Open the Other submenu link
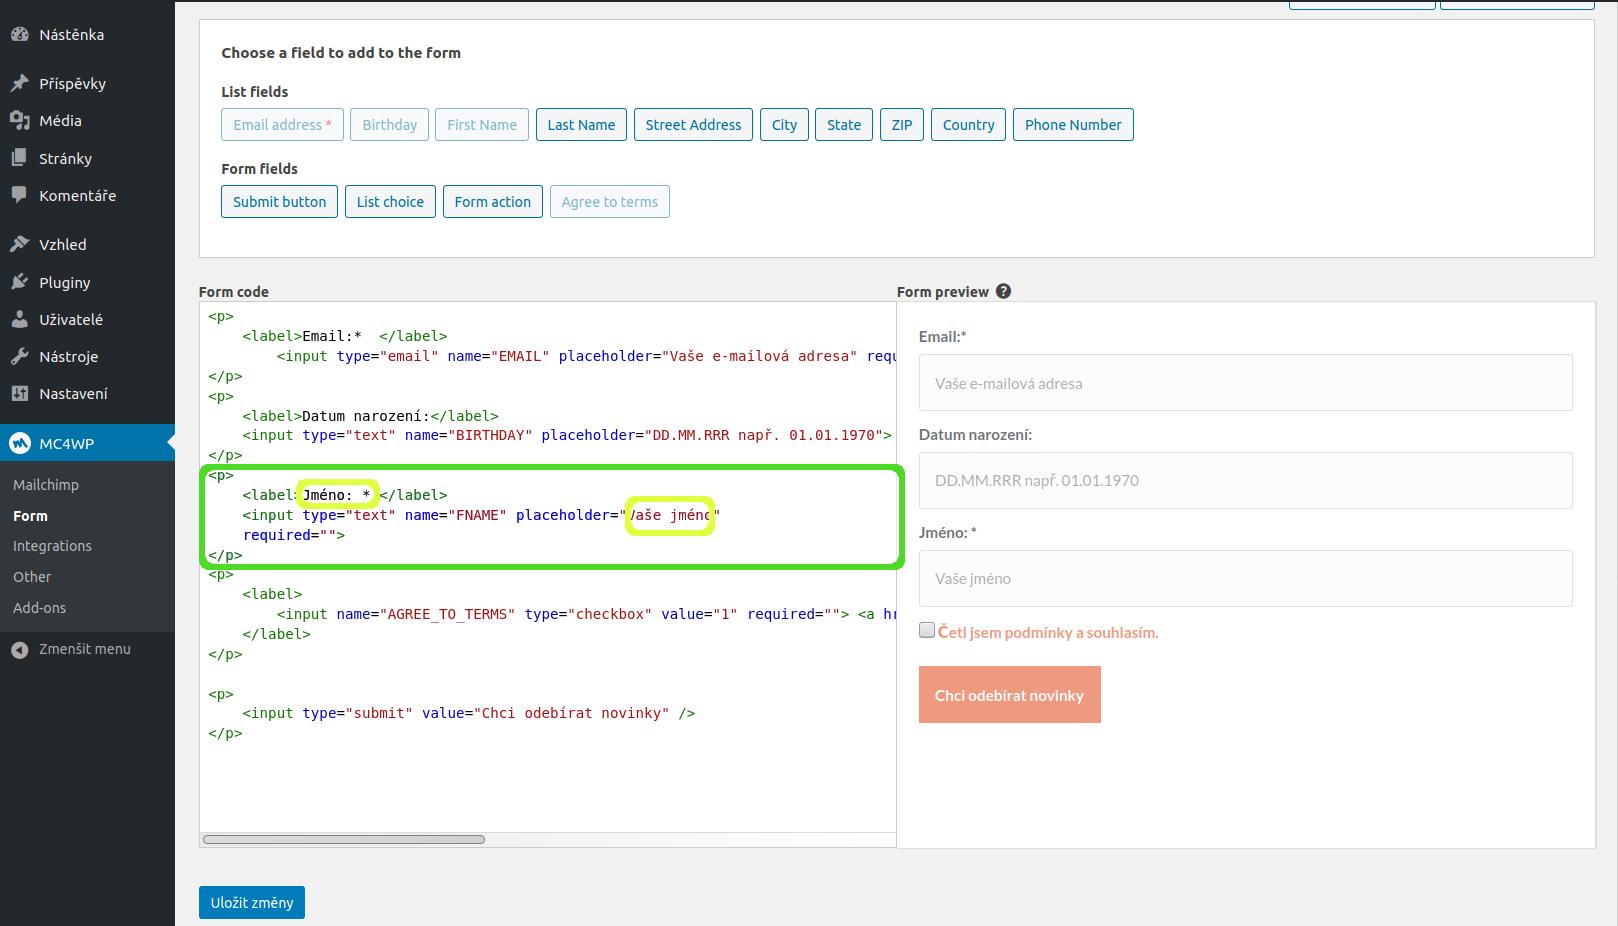The height and width of the screenshot is (926, 1618). pos(32,577)
